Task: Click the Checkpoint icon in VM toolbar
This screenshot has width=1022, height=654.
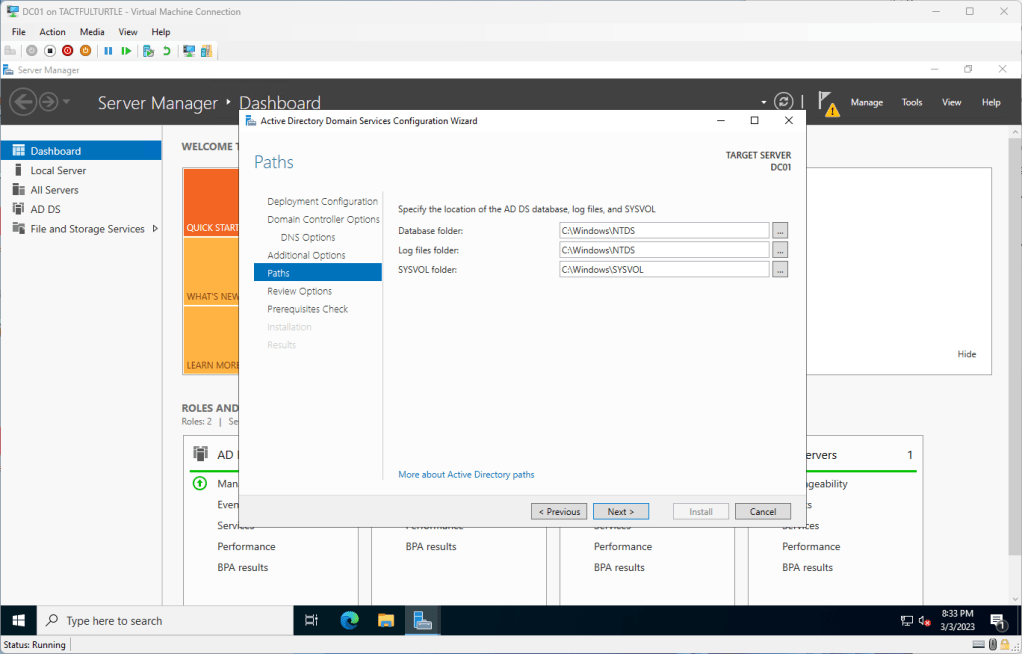Action: tap(148, 51)
